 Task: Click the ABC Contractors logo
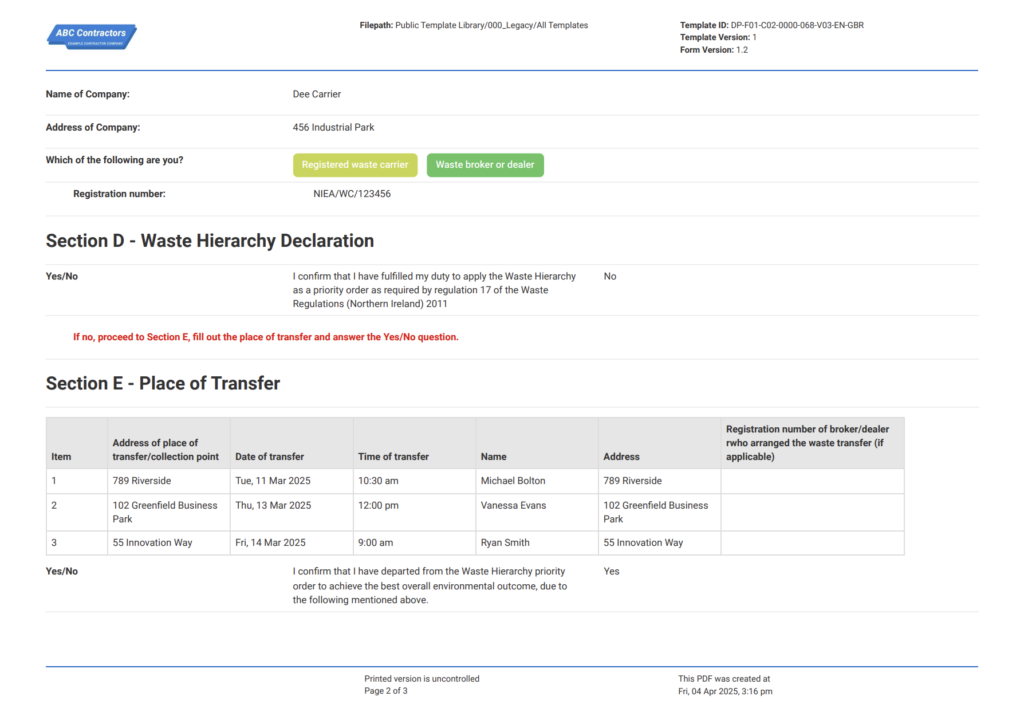92,37
